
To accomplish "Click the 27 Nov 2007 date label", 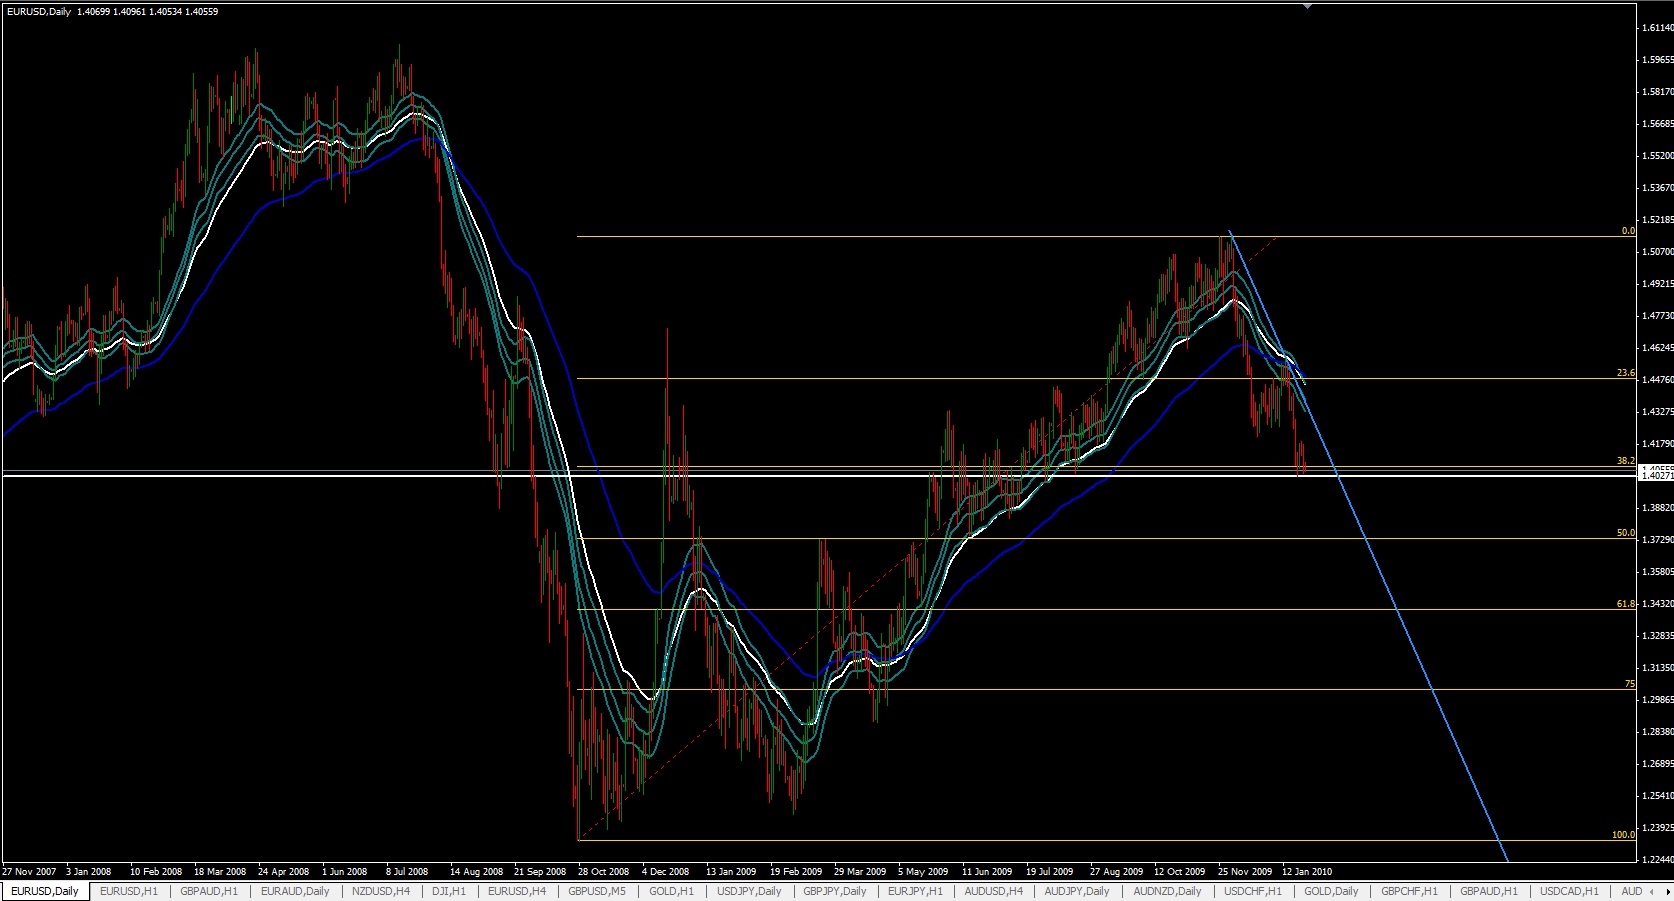I will point(31,871).
